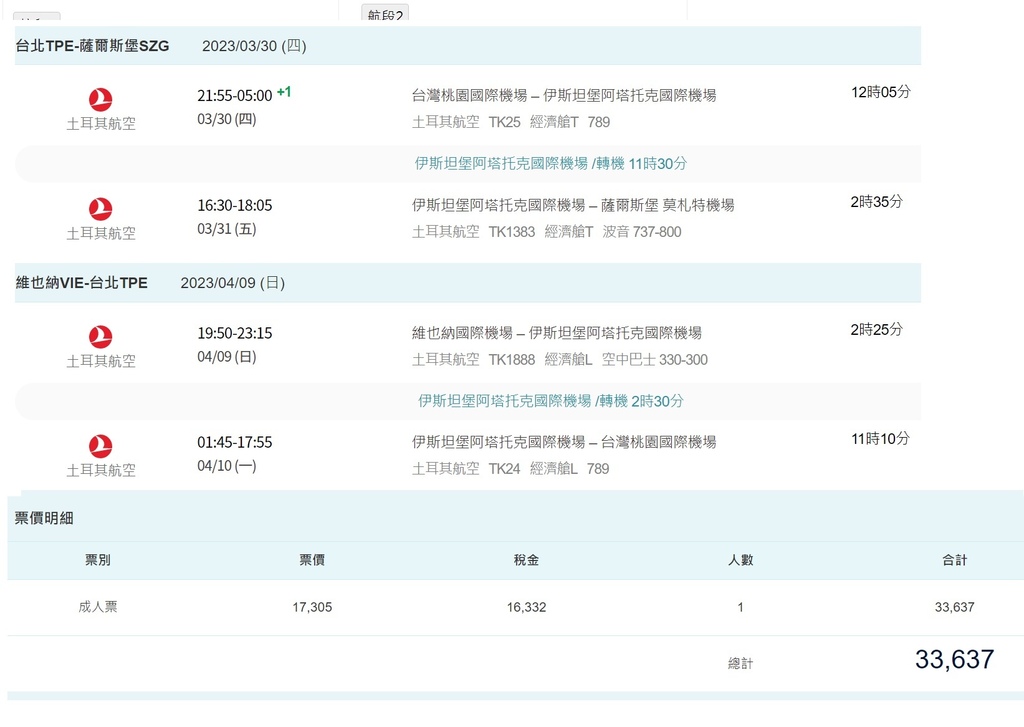Click aircraft type 波音 737-800
This screenshot has height=727, width=1024.
pos(641,232)
